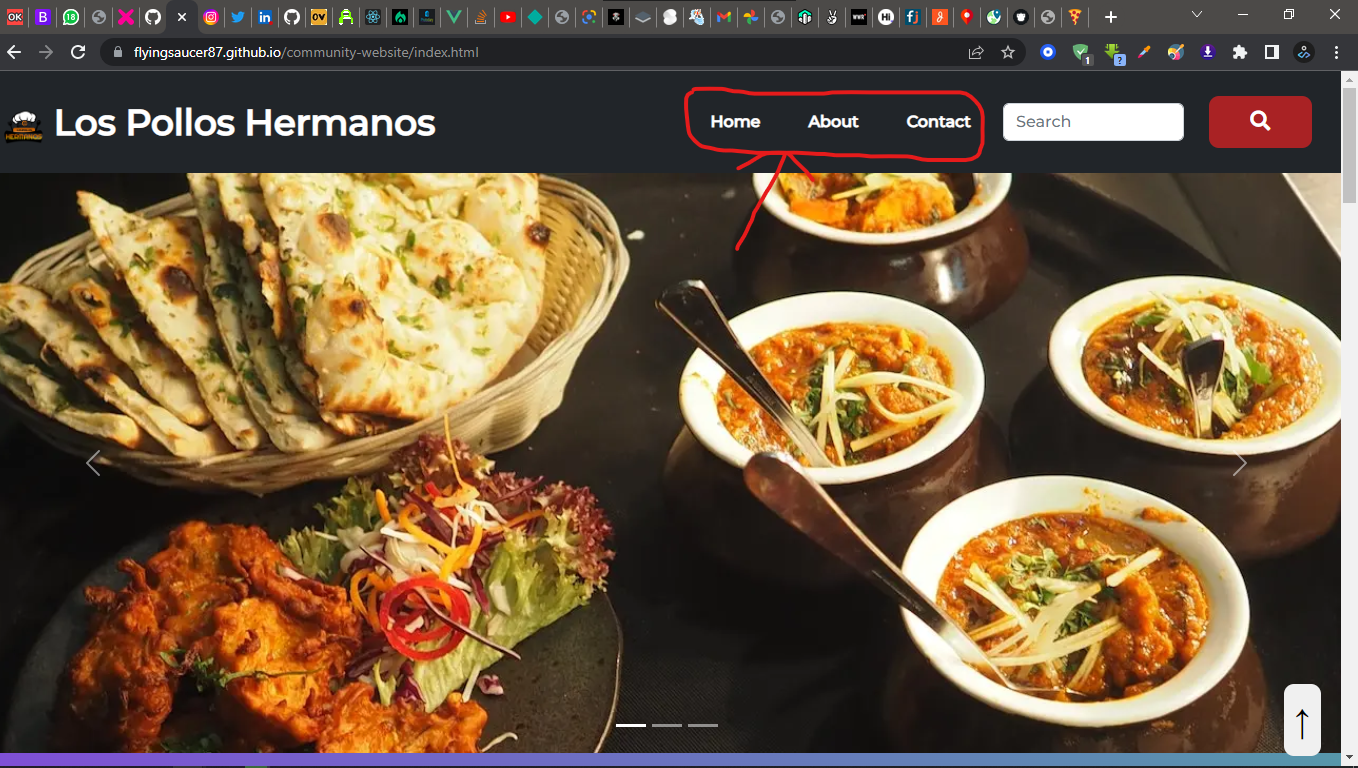
Task: Open Chrome's three-dot menu
Action: [x=1337, y=51]
